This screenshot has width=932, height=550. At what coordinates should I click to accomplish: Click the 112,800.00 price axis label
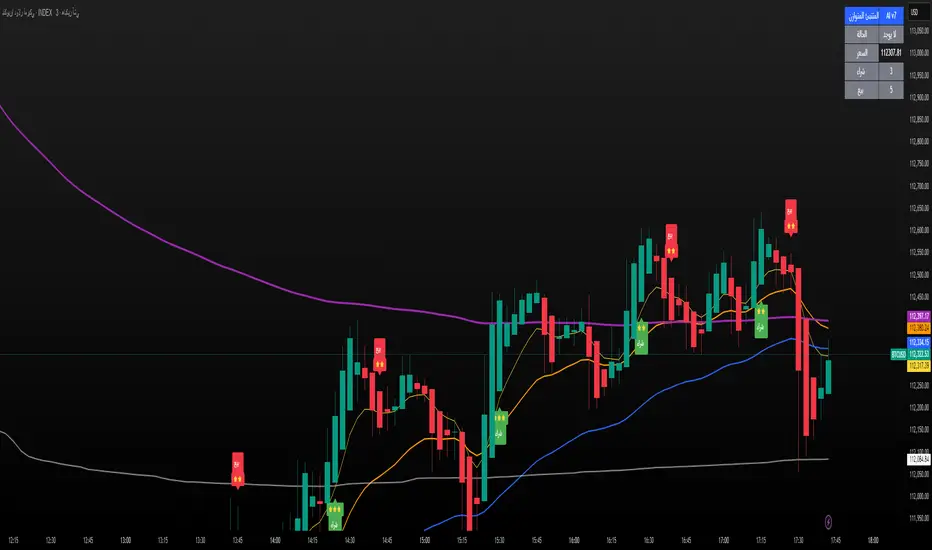click(x=919, y=142)
